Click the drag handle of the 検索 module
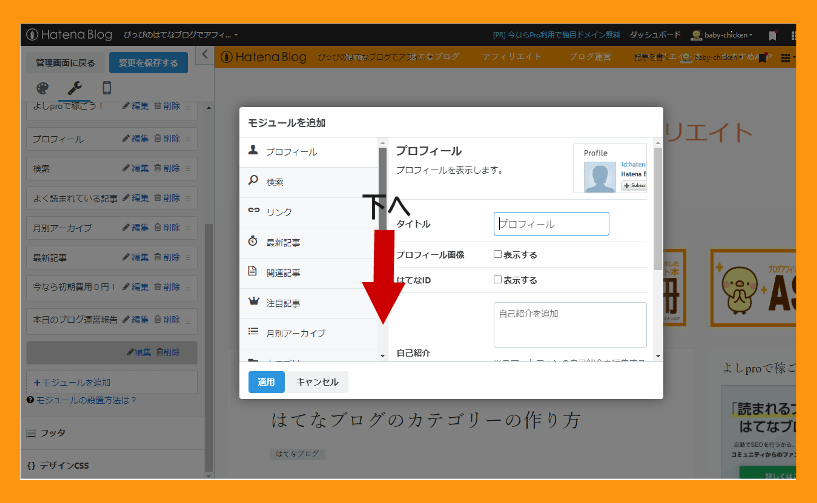The image size is (817, 503). tap(188, 169)
